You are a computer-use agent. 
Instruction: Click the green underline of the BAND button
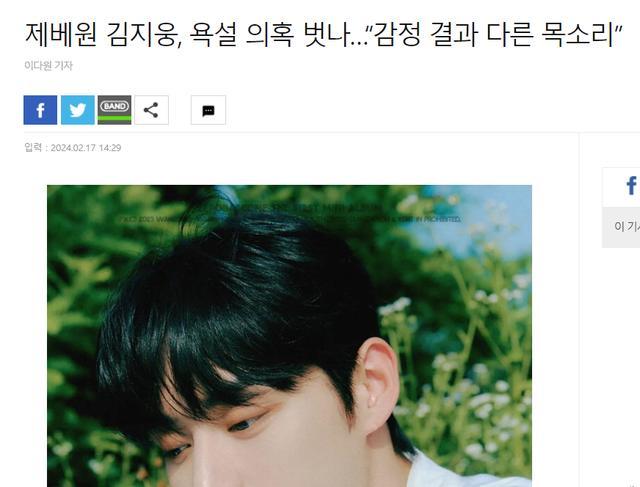click(x=115, y=119)
